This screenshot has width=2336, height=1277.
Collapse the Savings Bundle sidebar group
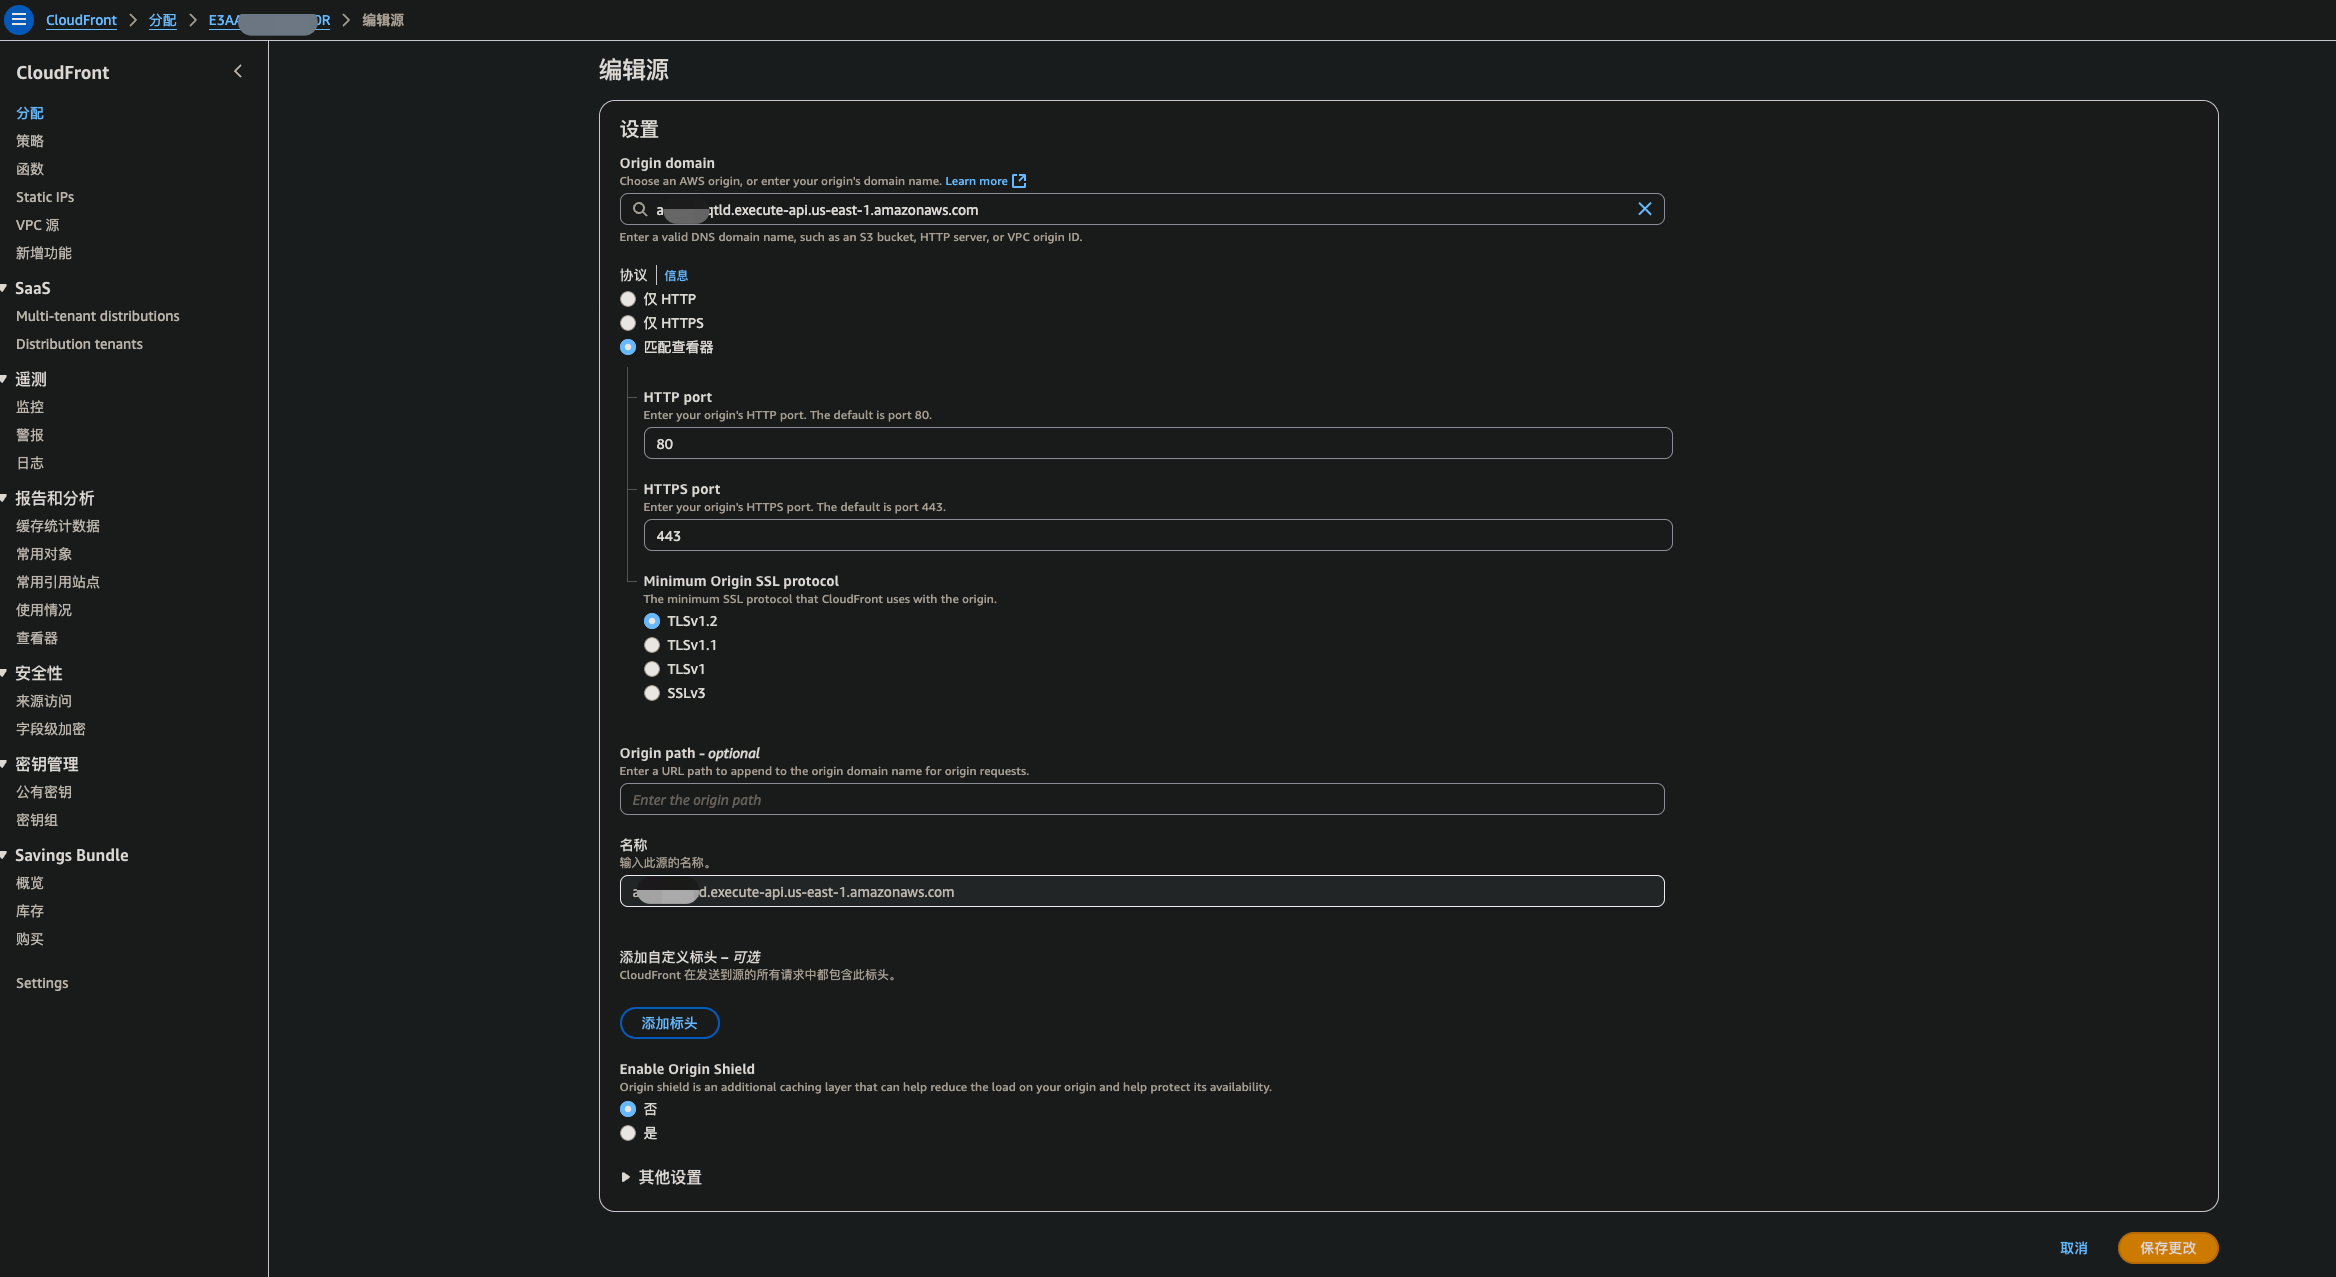point(4,855)
